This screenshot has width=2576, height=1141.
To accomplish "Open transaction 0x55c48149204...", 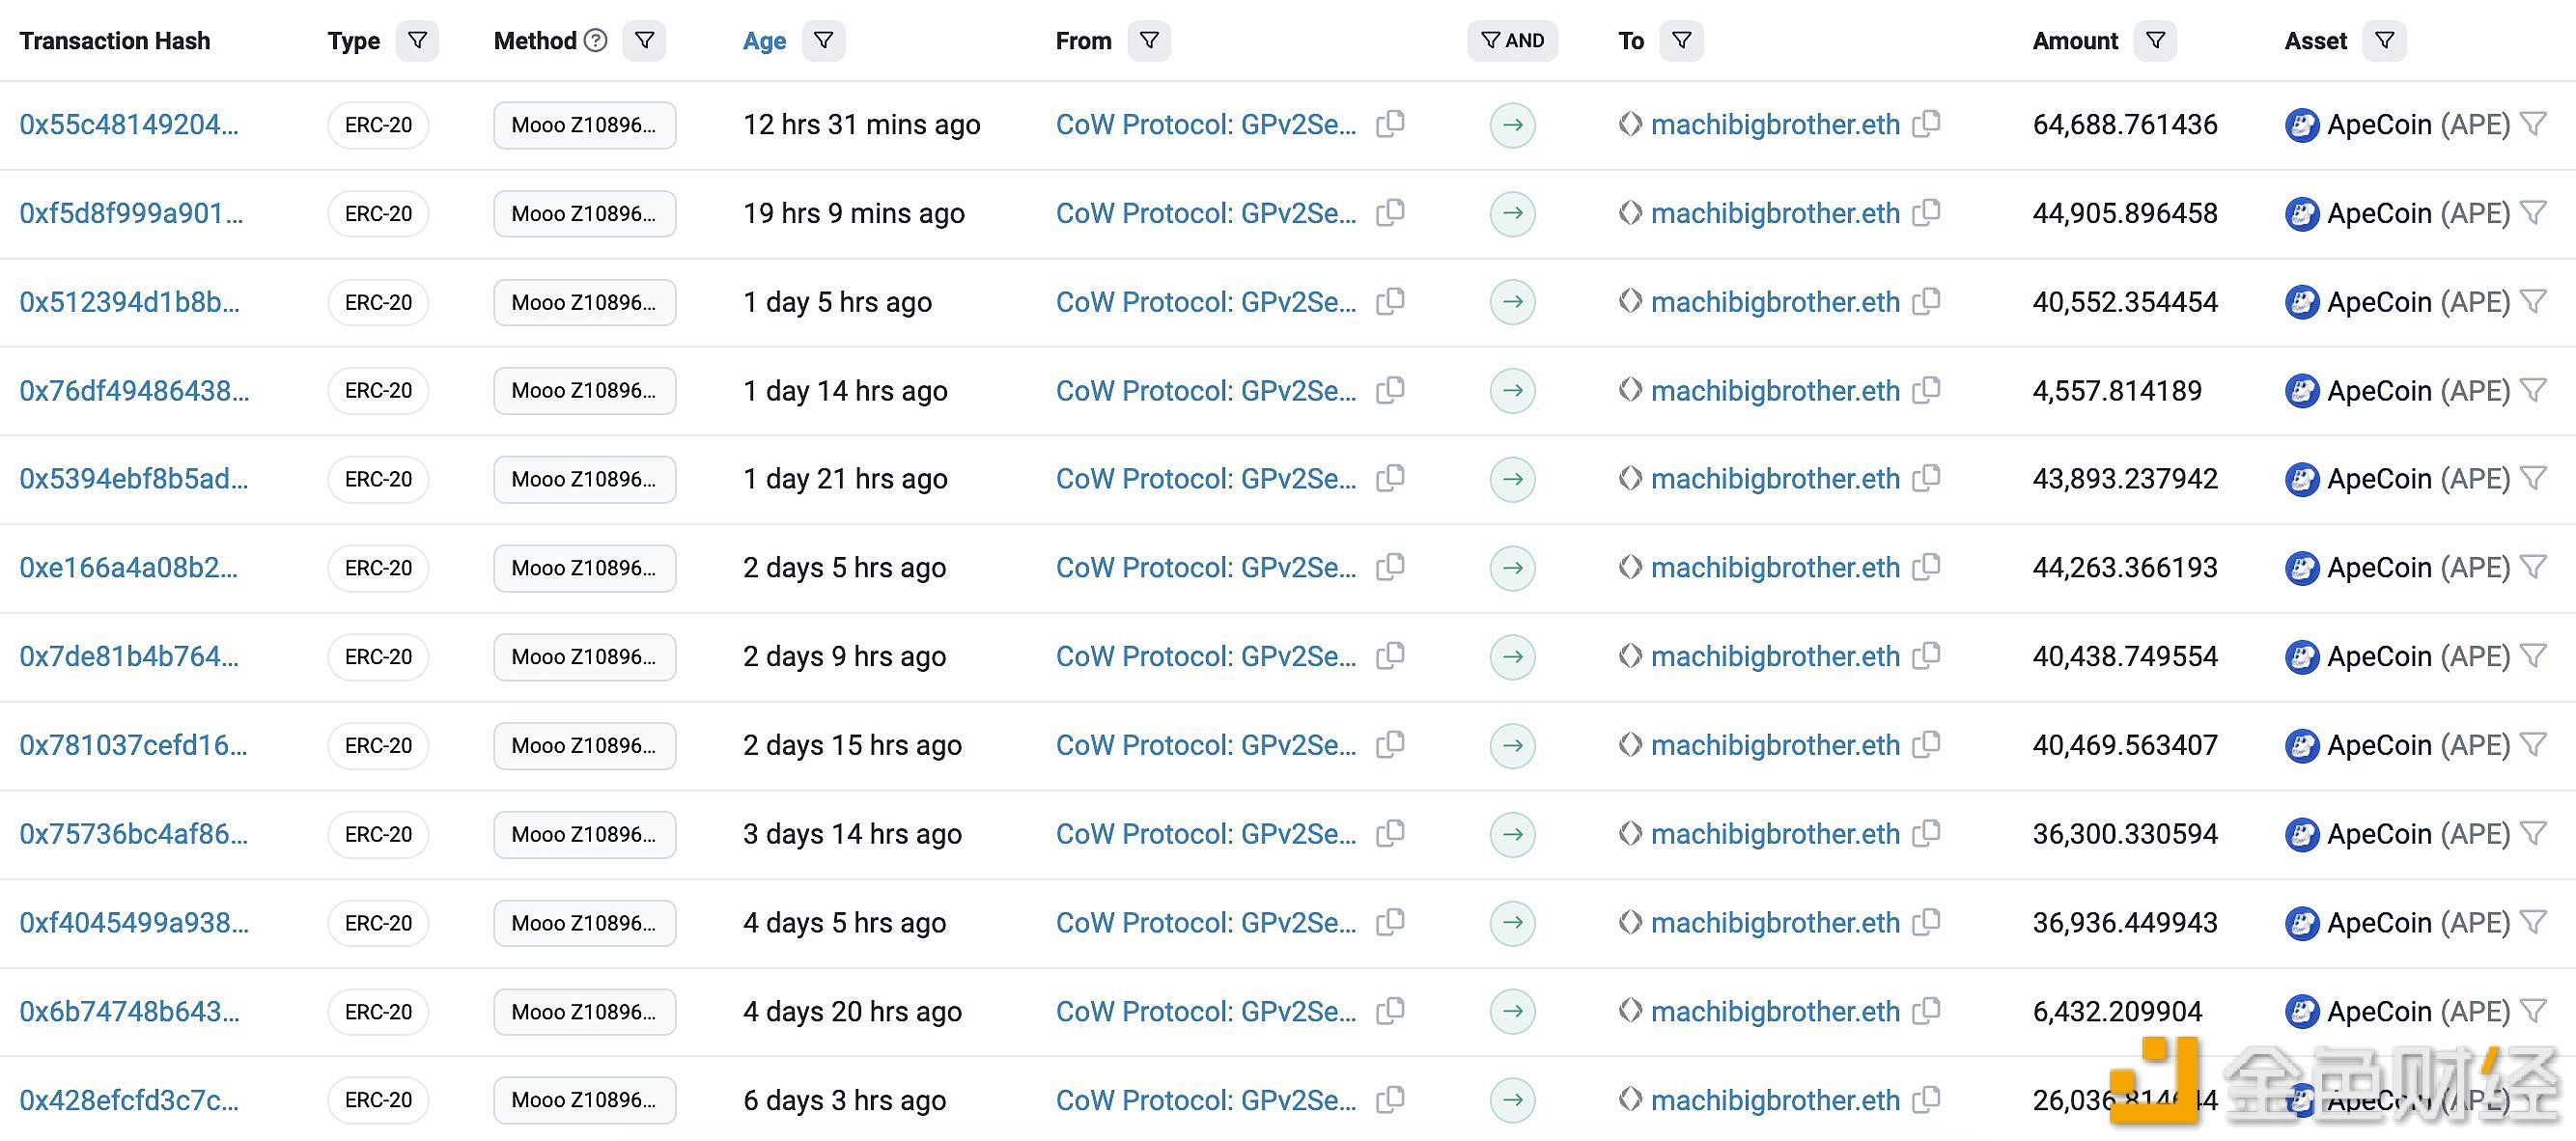I will [x=129, y=125].
